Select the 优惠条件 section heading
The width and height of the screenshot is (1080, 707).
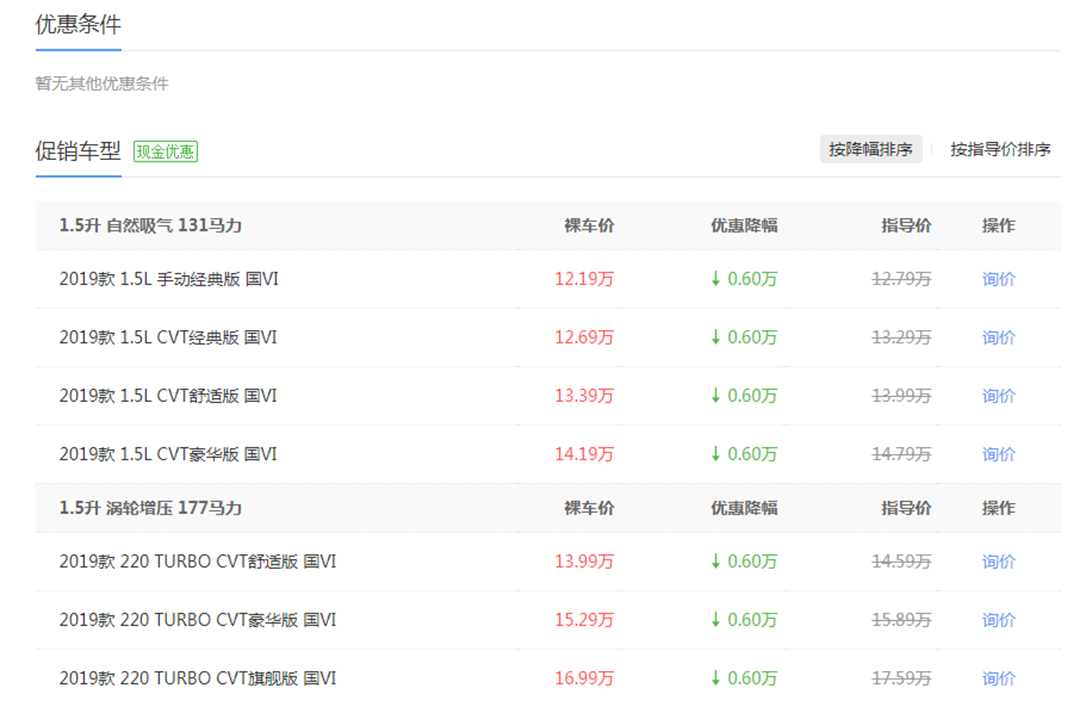coord(78,25)
